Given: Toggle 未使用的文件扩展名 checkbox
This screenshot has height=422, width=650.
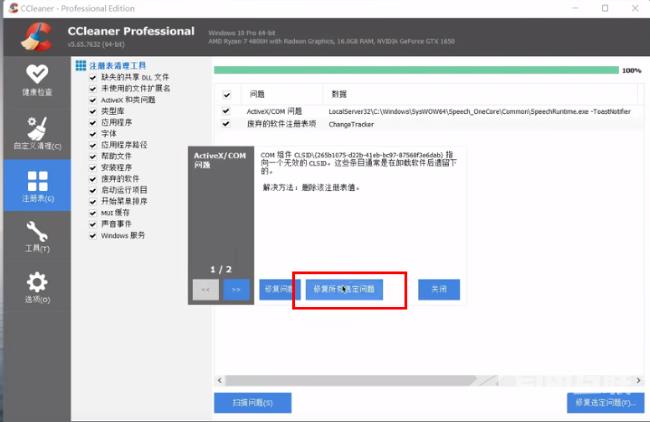Looking at the screenshot, I should pyautogui.click(x=93, y=88).
